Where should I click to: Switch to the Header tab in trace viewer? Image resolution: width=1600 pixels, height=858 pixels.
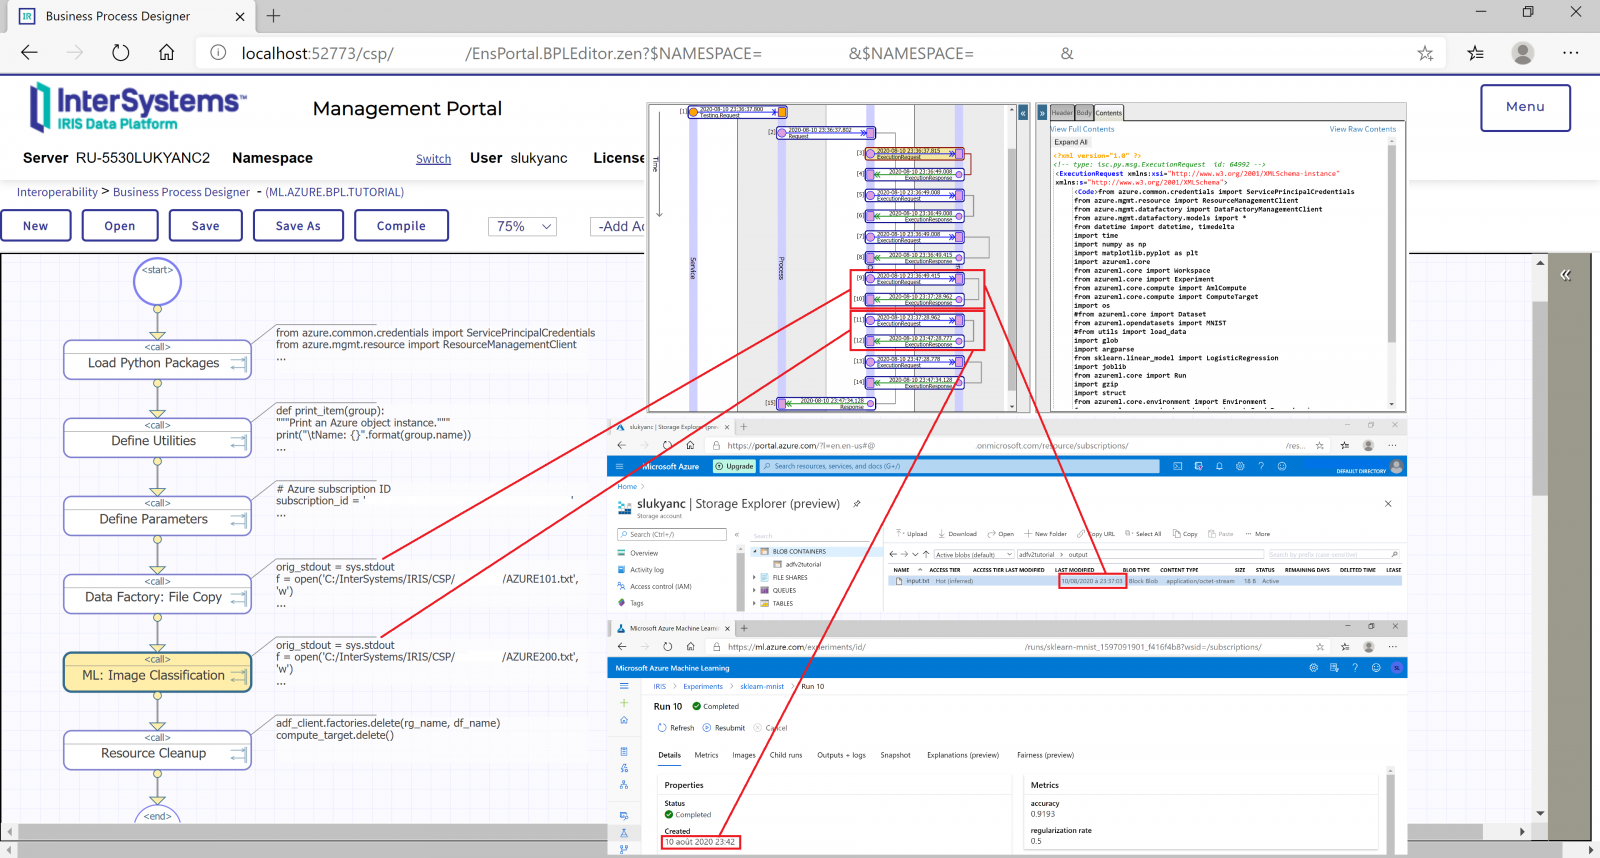[1062, 113]
